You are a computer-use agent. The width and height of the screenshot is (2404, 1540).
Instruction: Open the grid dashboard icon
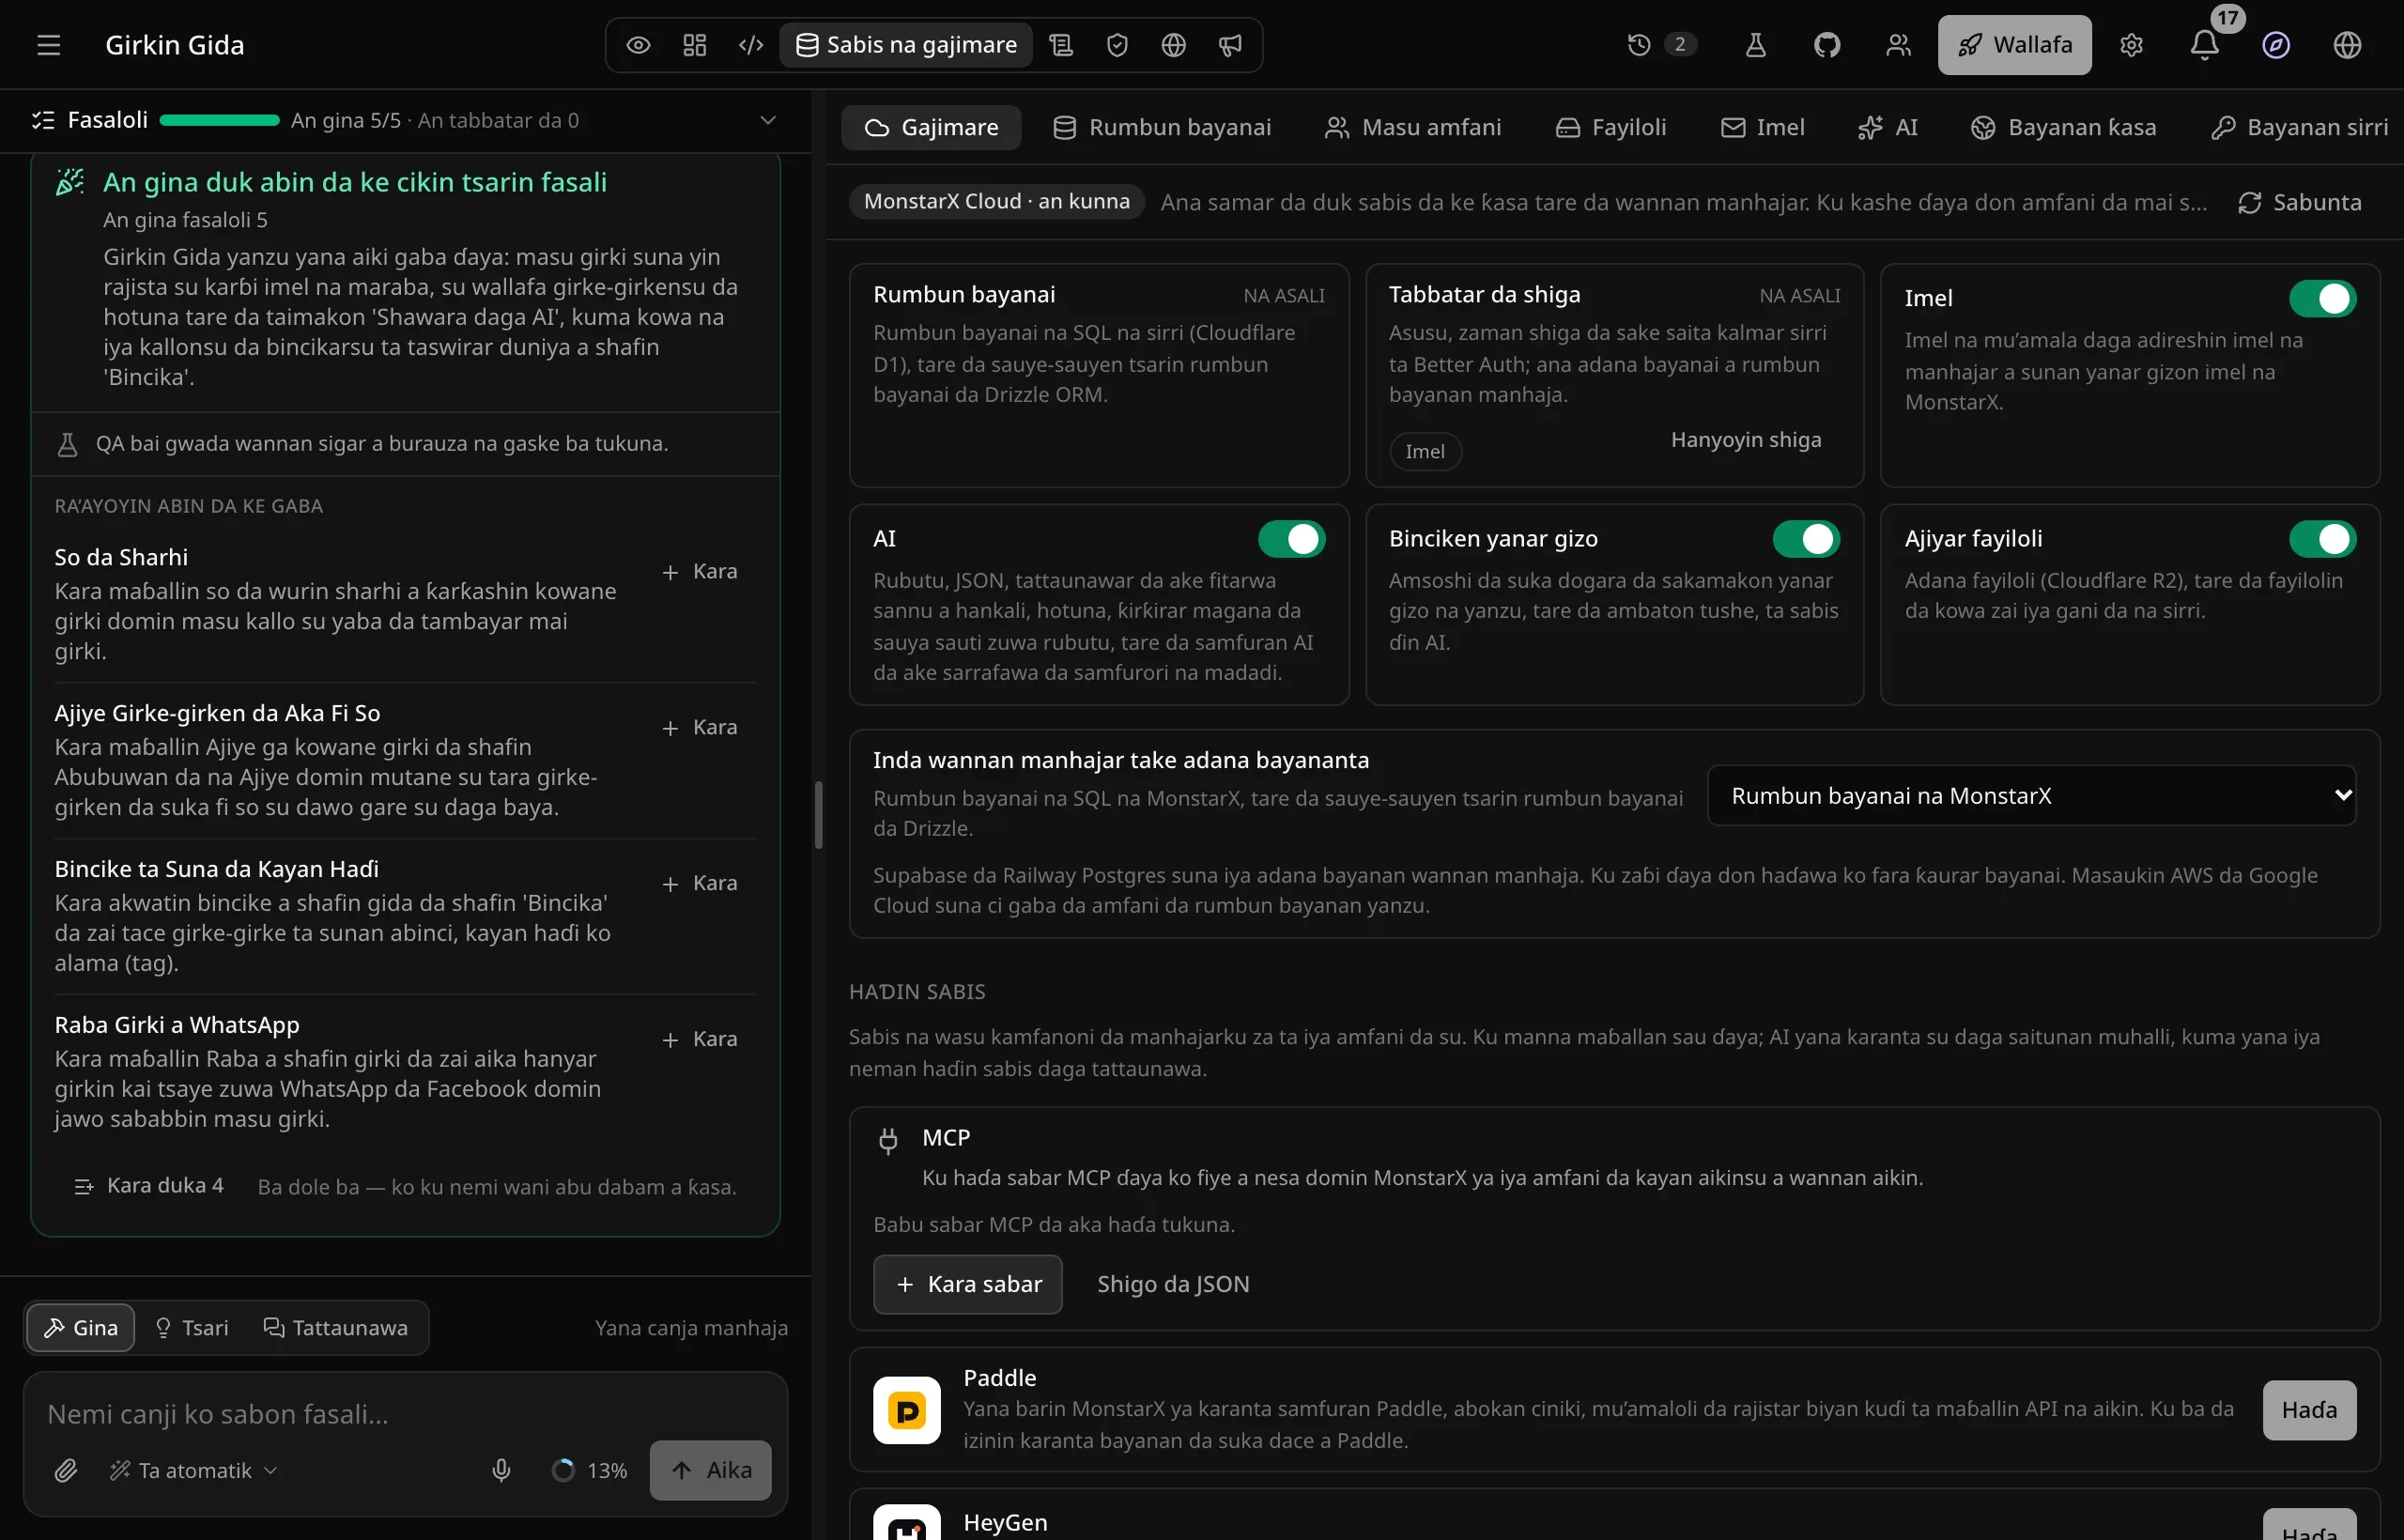(x=694, y=45)
